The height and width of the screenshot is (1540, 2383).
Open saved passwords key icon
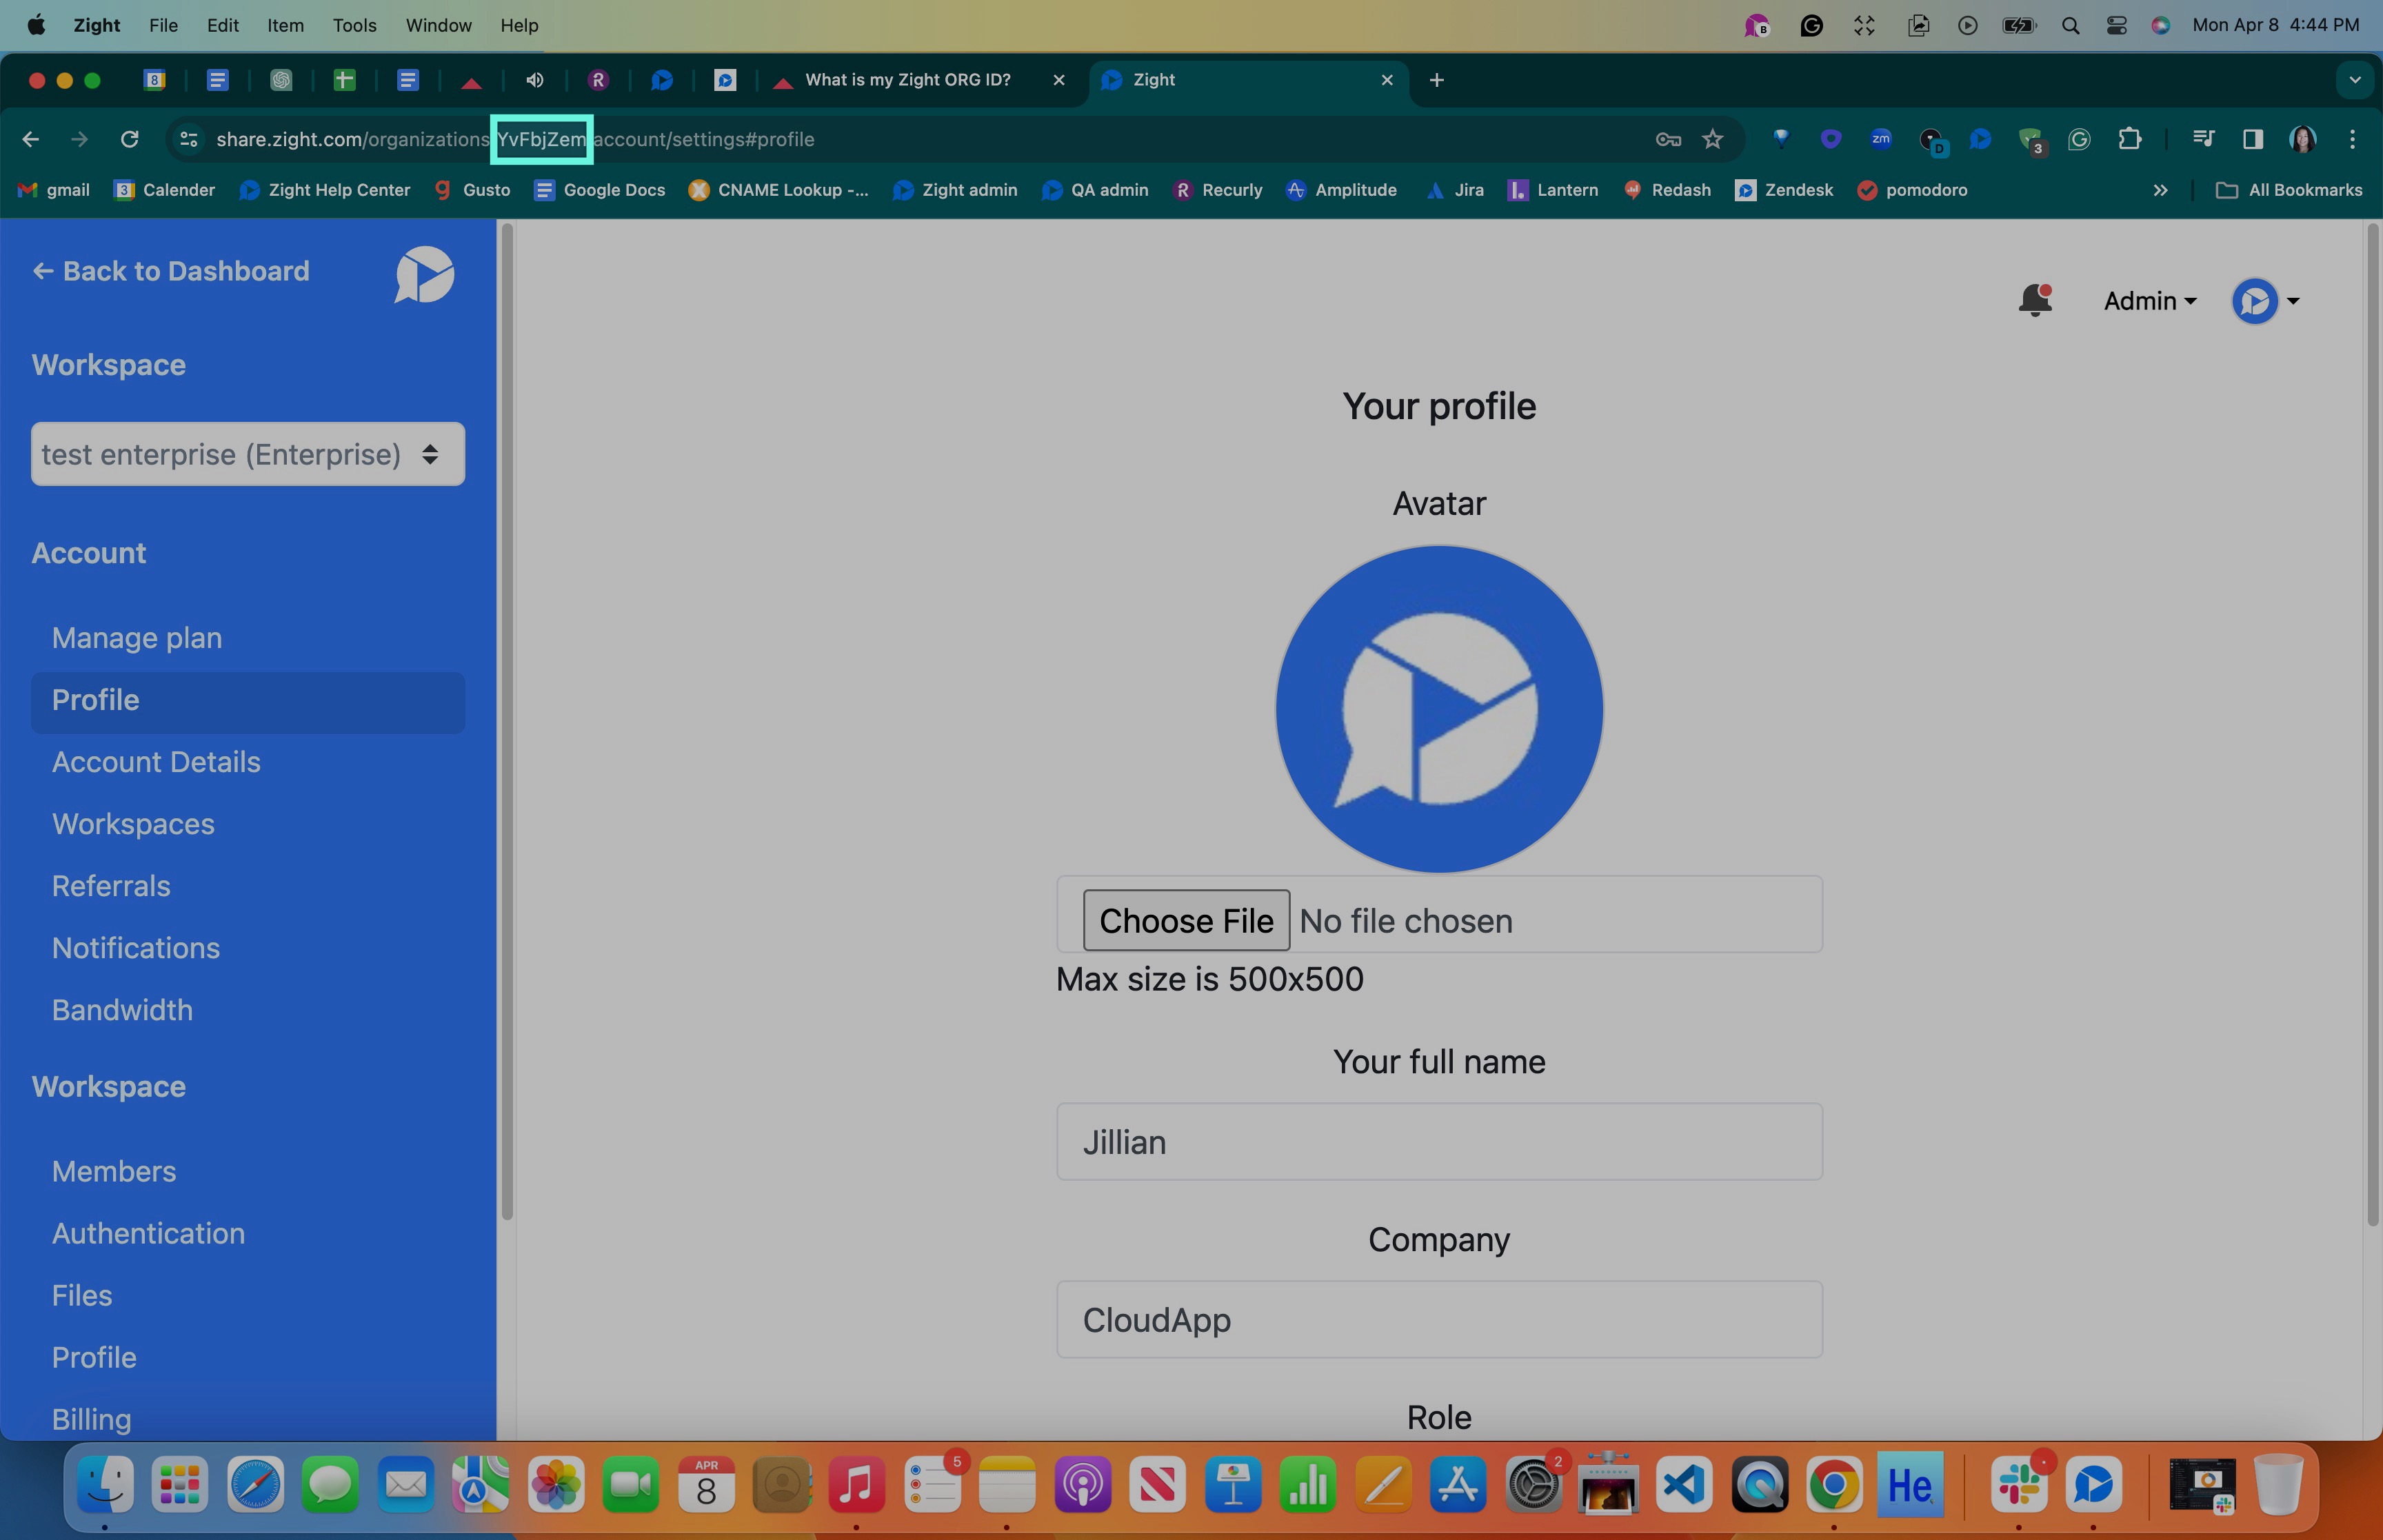coord(1668,139)
